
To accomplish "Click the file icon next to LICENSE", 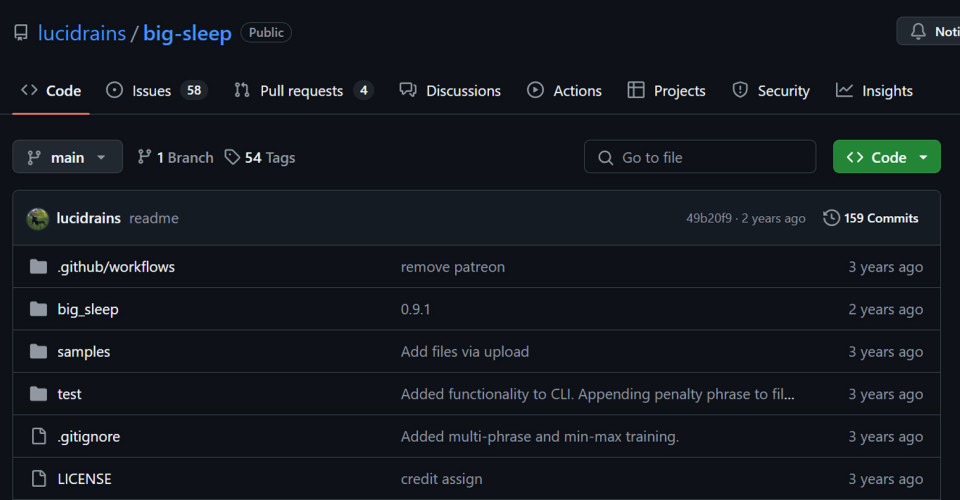I will 39,479.
